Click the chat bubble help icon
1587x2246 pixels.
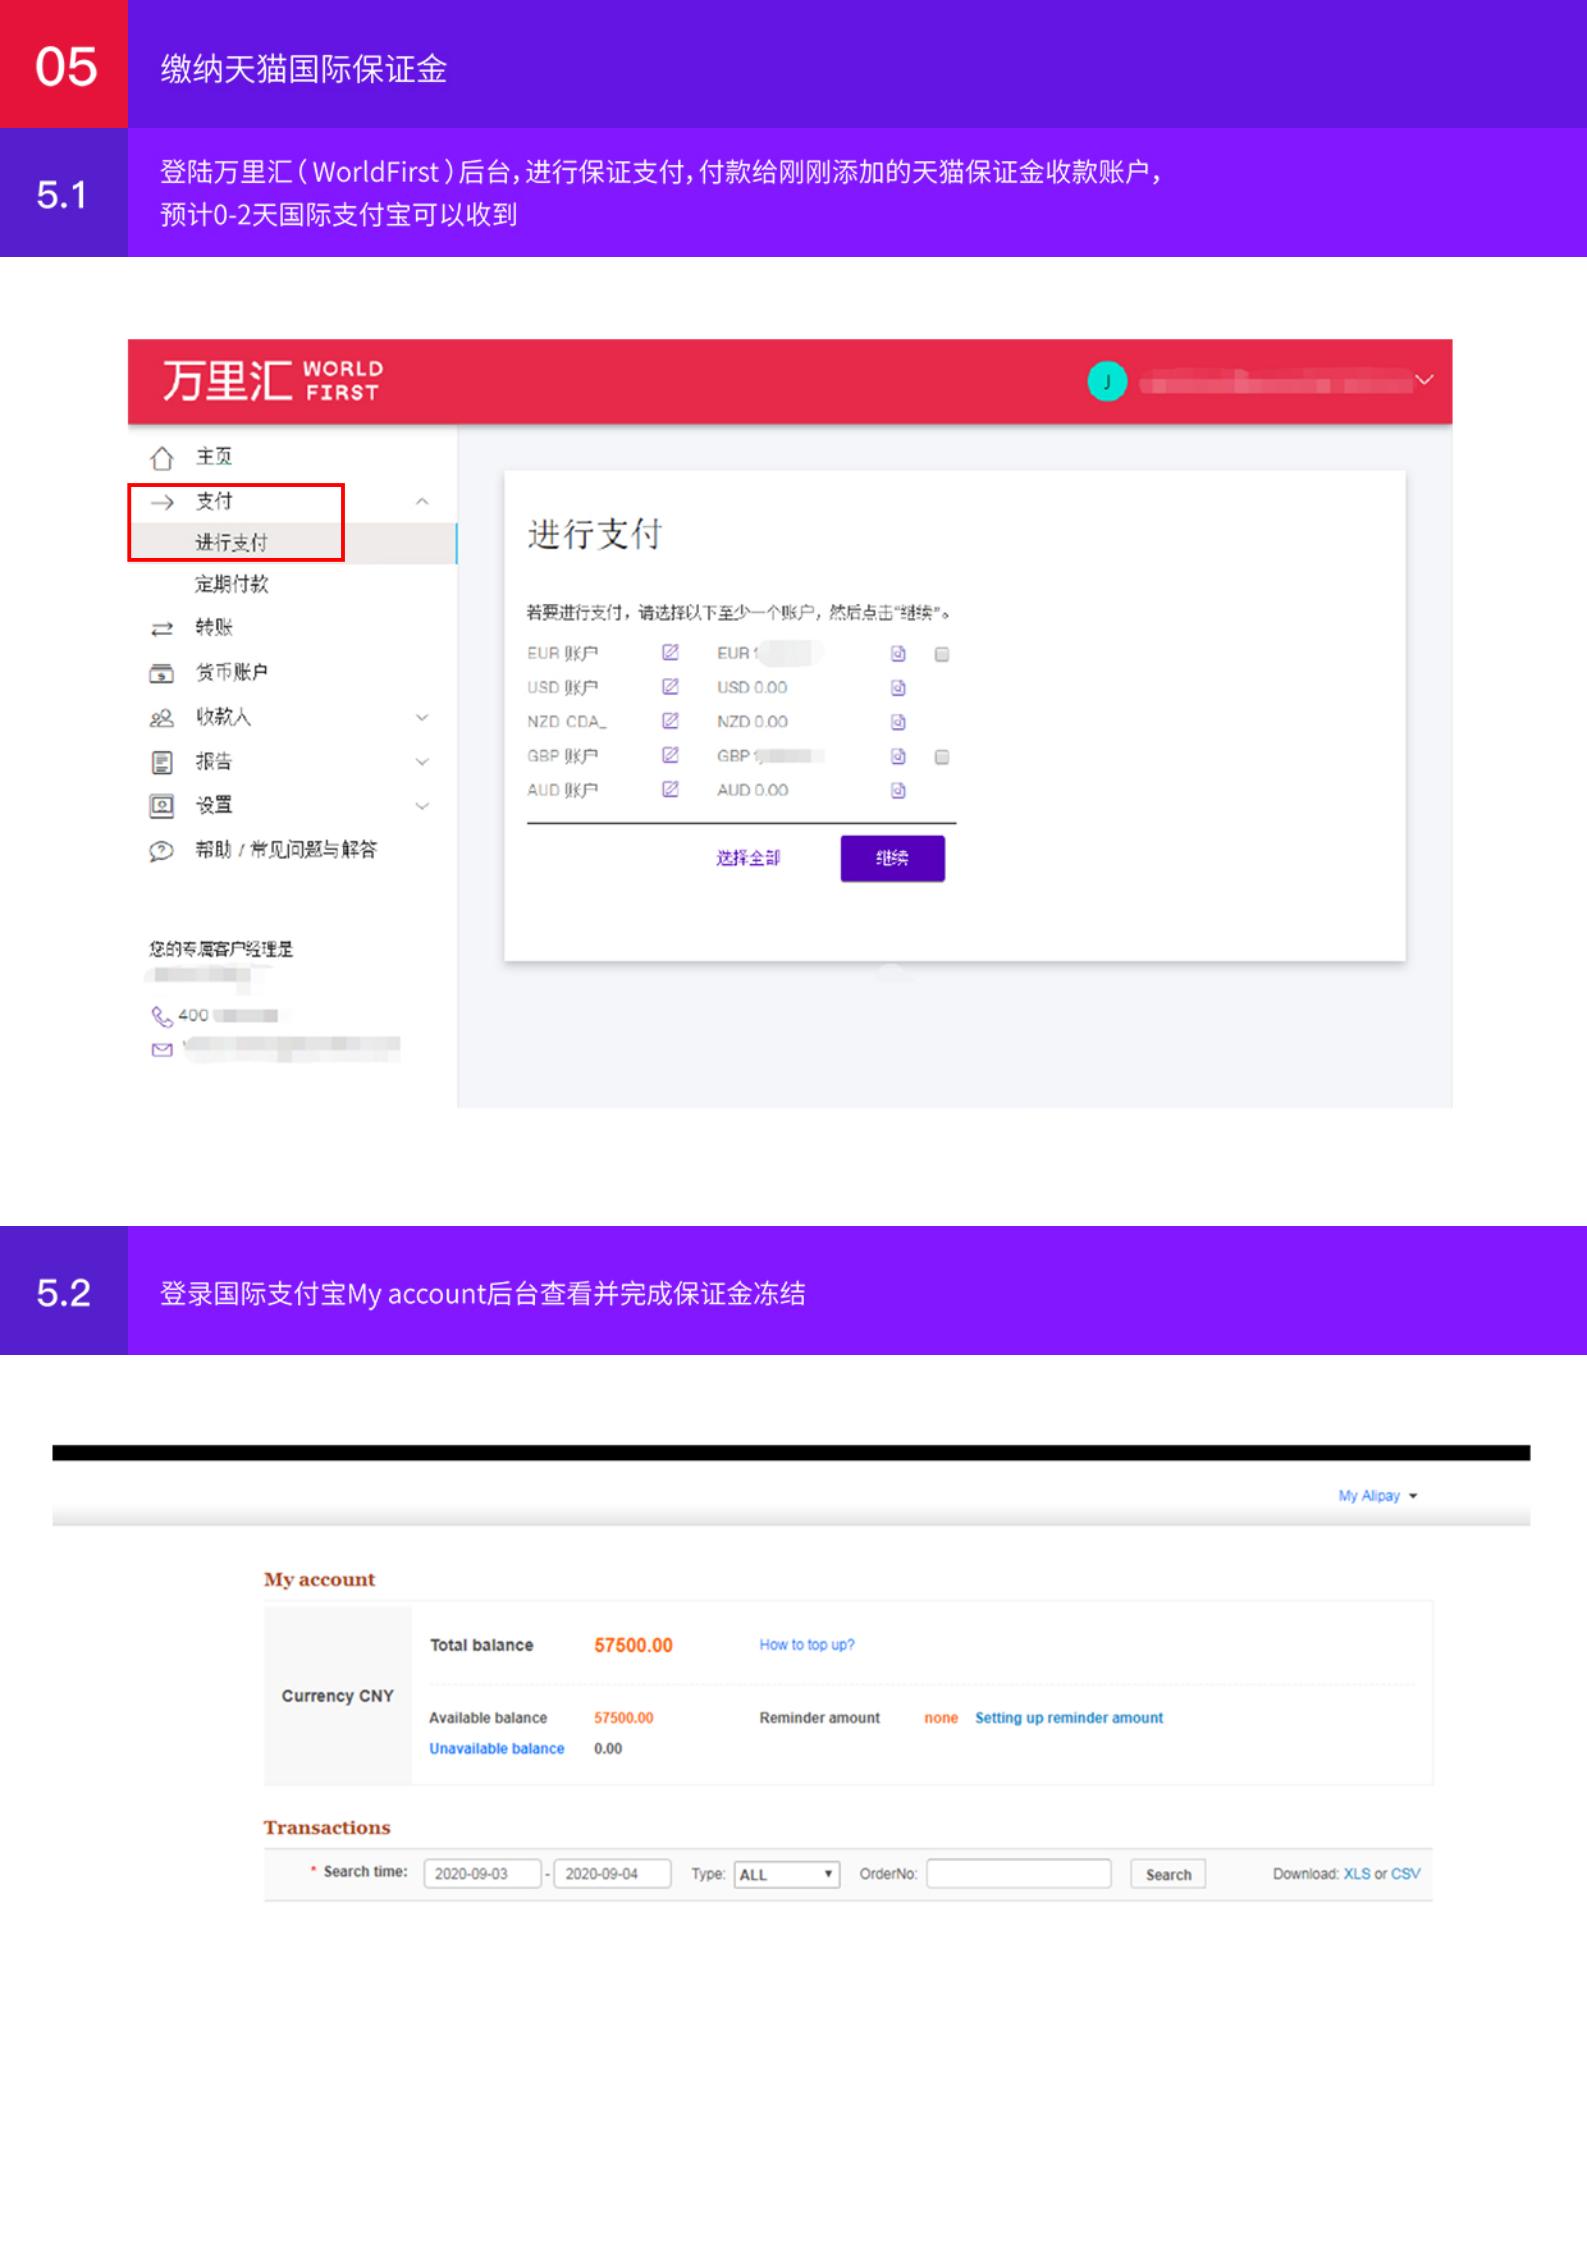161,851
